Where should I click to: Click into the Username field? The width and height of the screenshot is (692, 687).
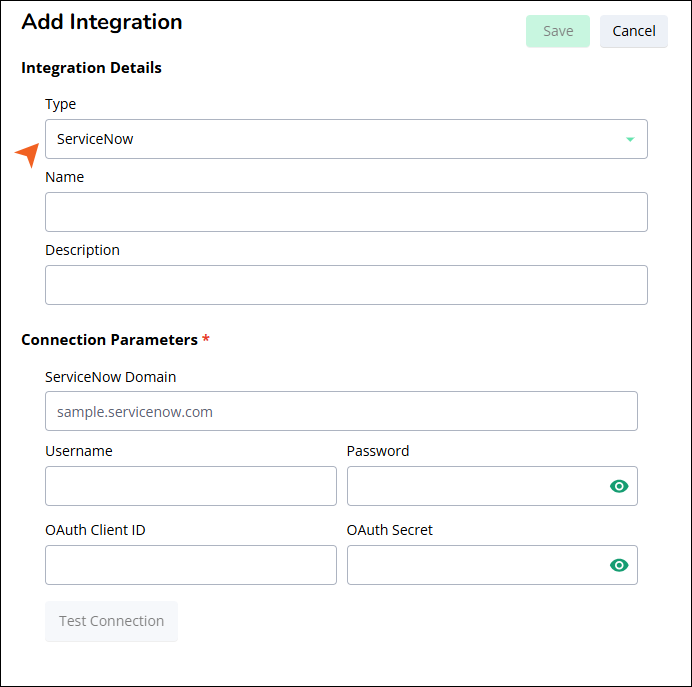pyautogui.click(x=191, y=486)
